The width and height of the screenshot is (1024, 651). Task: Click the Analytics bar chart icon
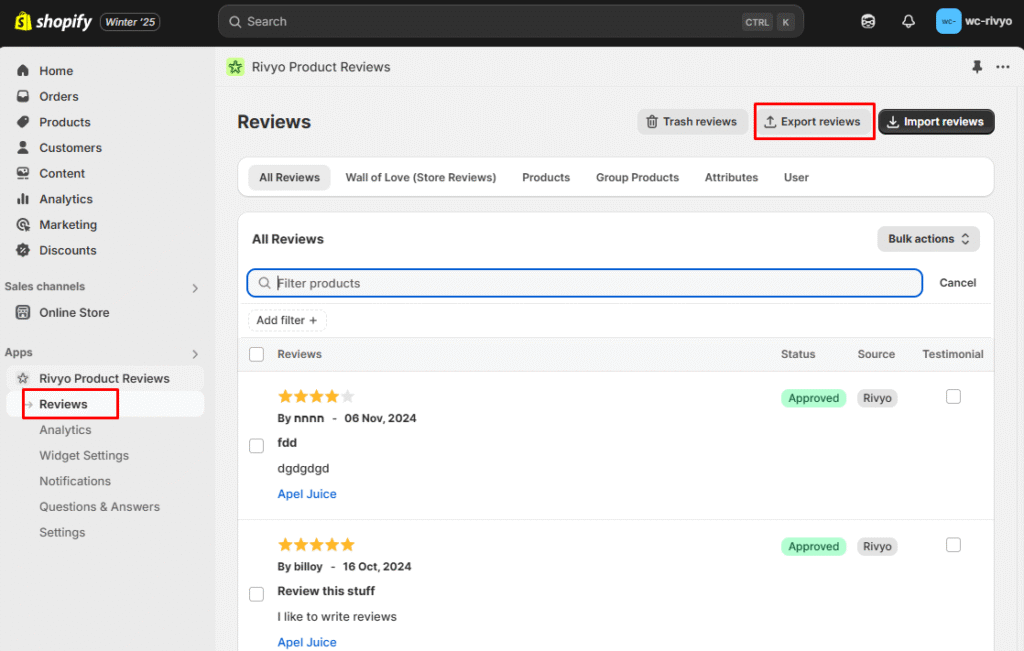(23, 199)
